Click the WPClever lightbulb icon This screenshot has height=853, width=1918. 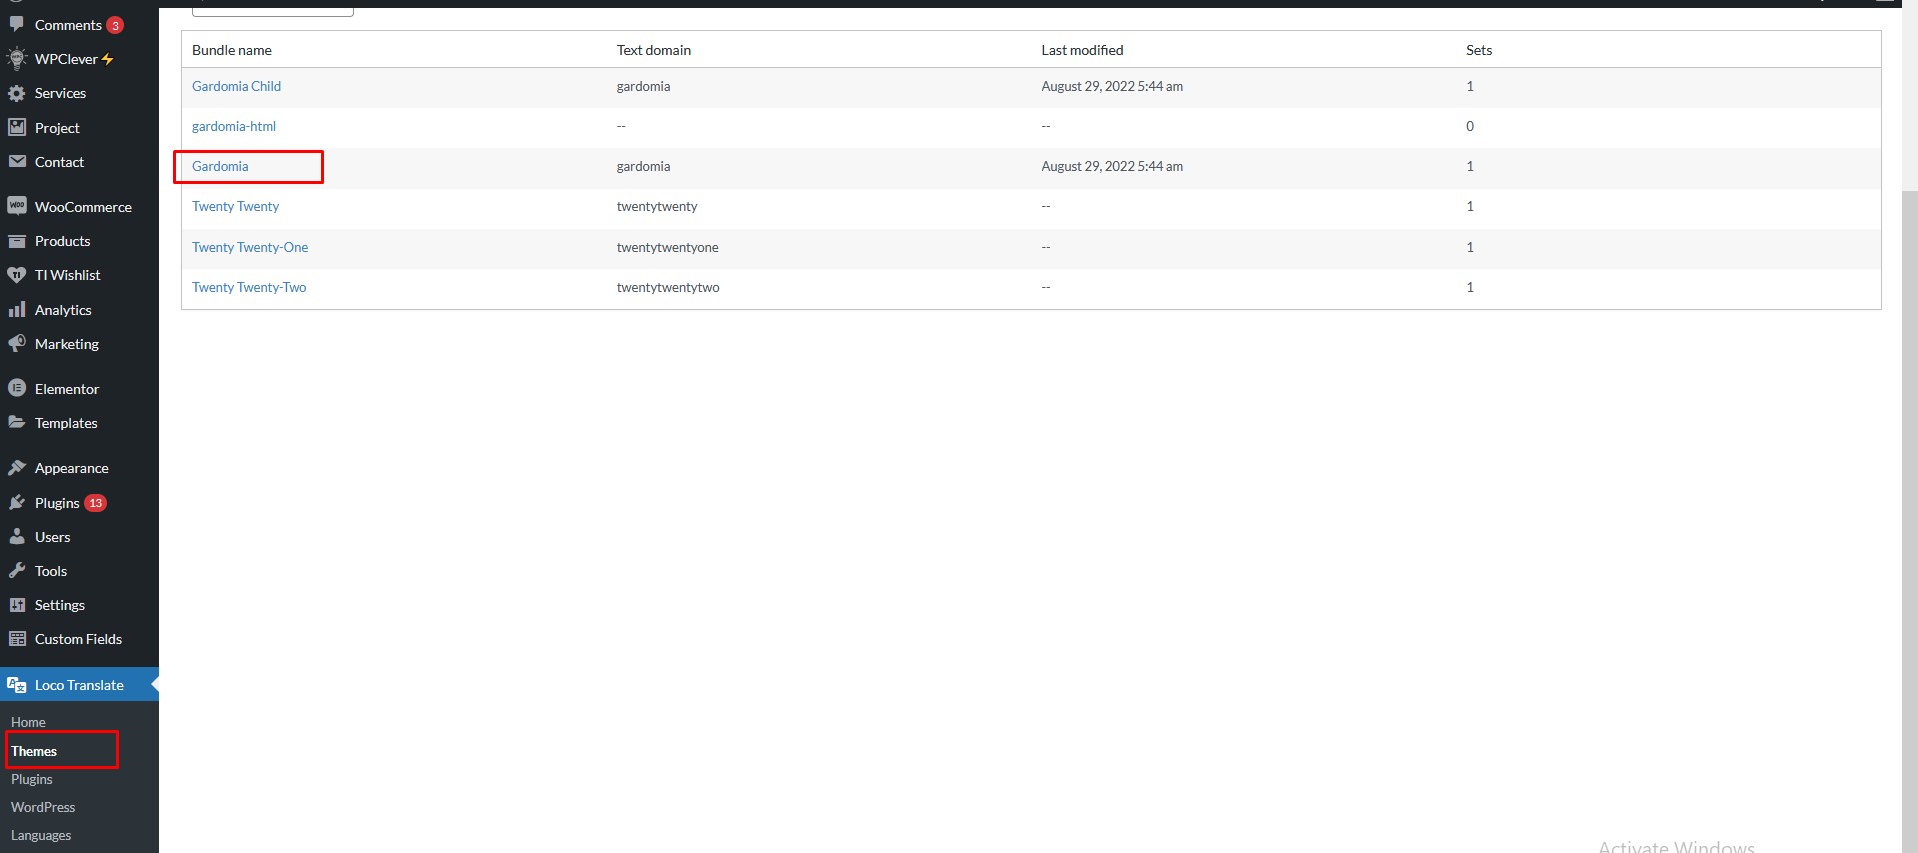(x=17, y=58)
